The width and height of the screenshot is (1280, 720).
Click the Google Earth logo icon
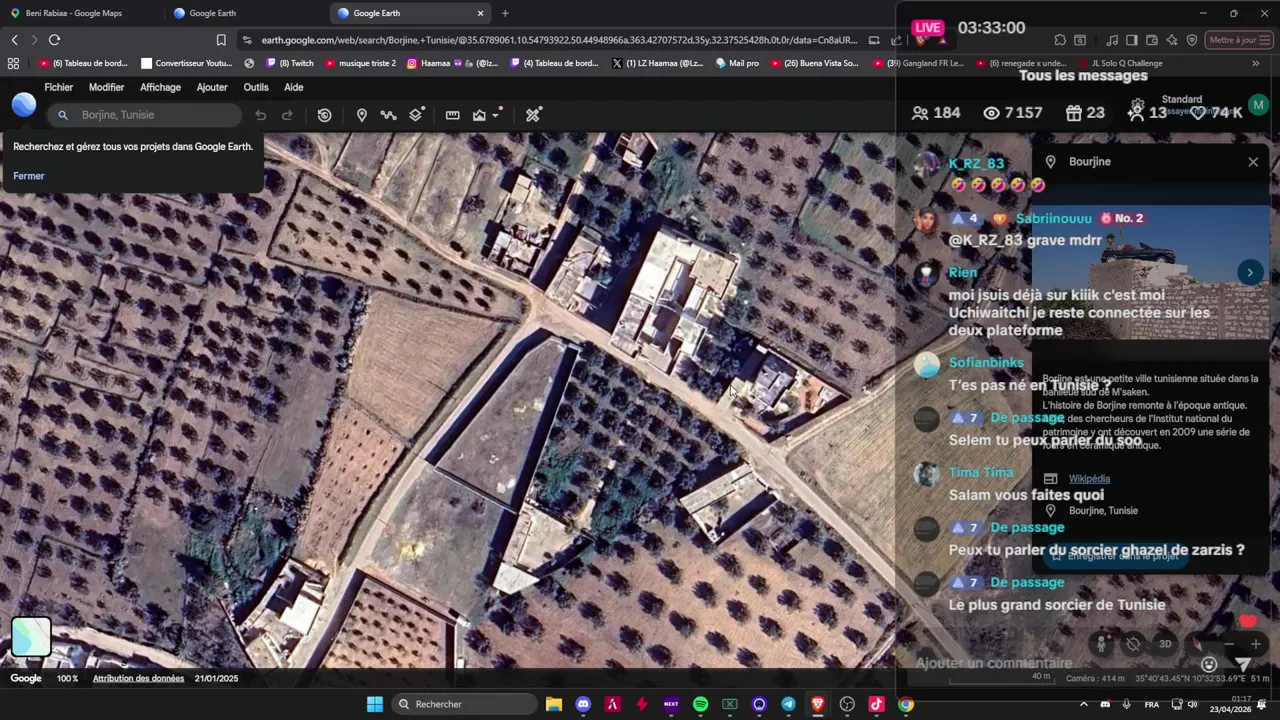[24, 105]
